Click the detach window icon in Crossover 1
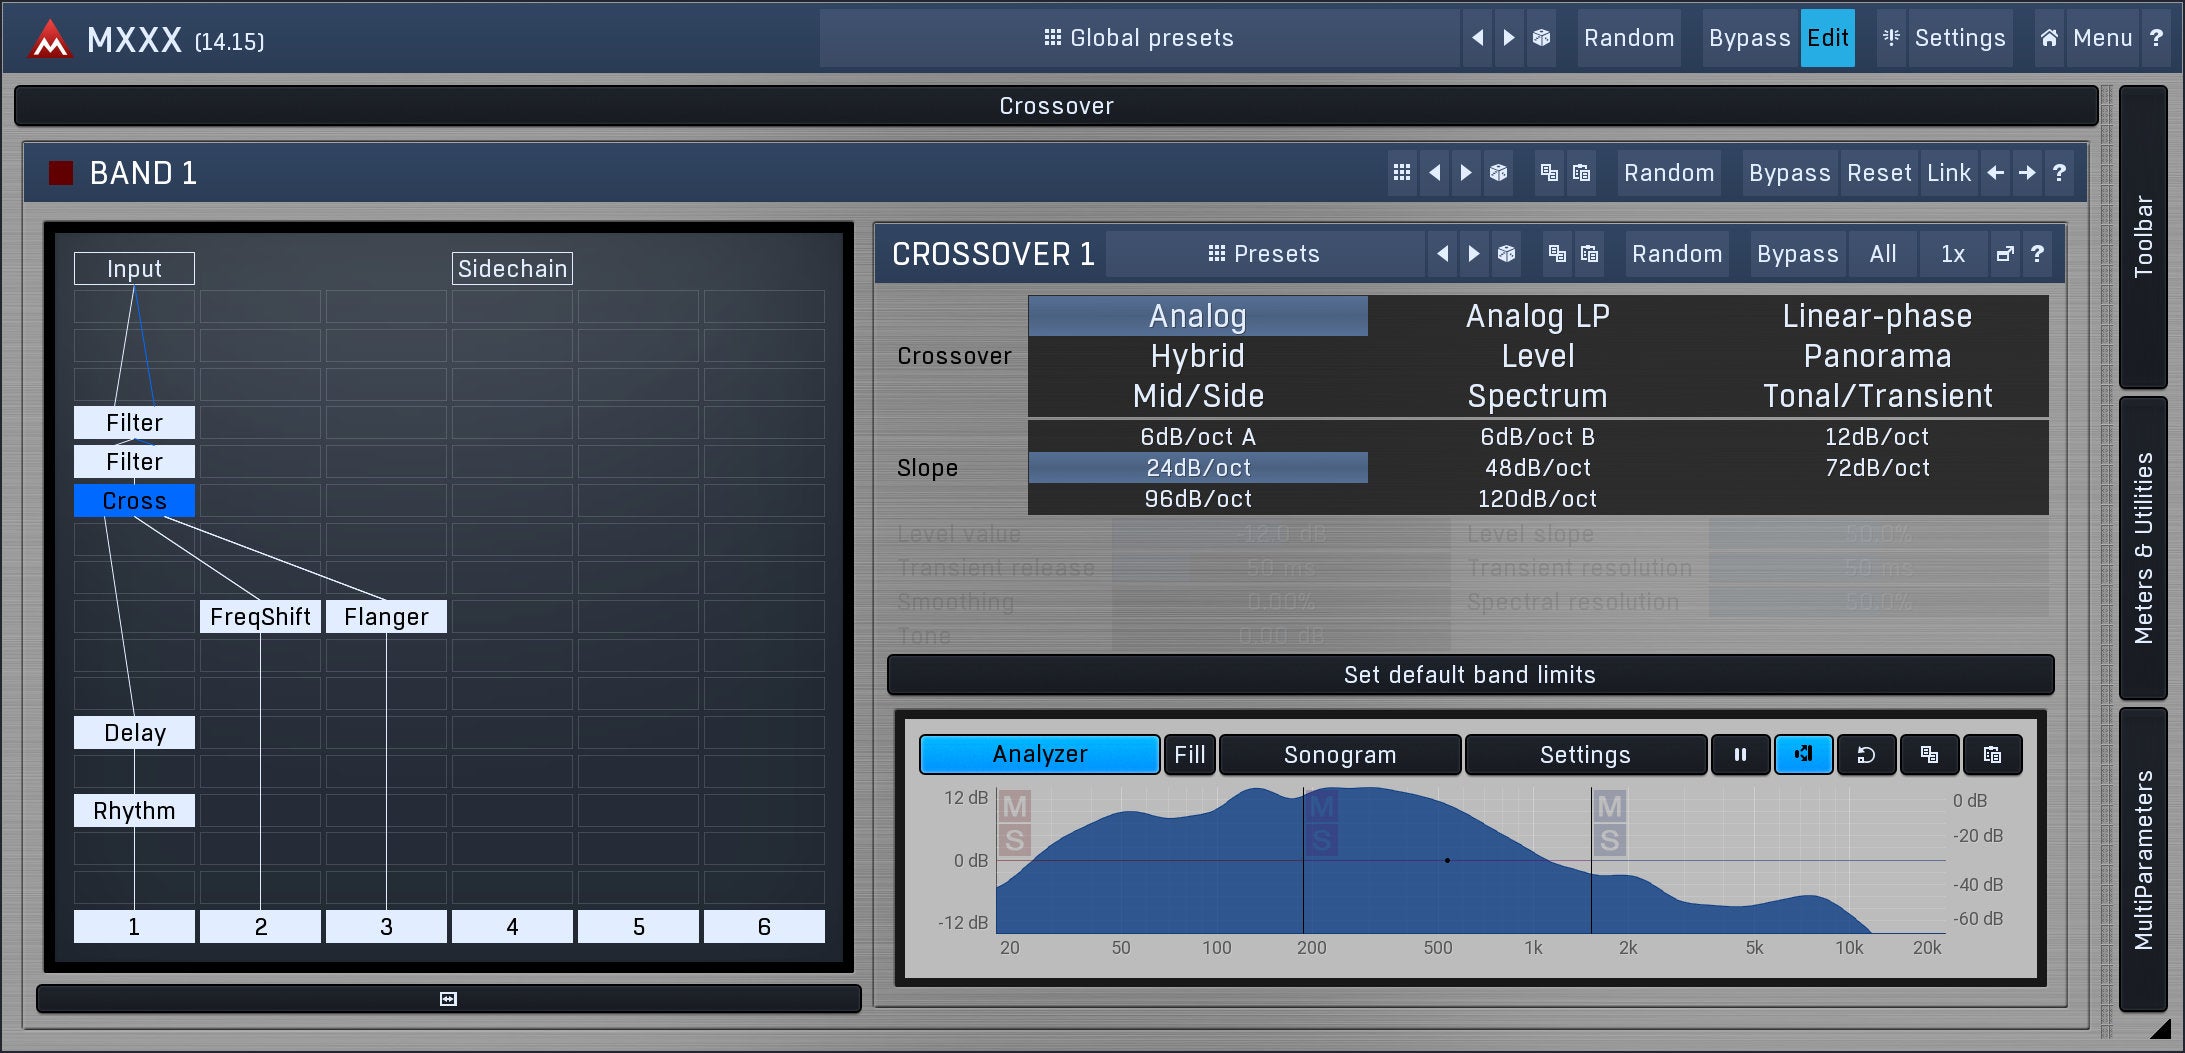The width and height of the screenshot is (2185, 1053). click(2004, 254)
